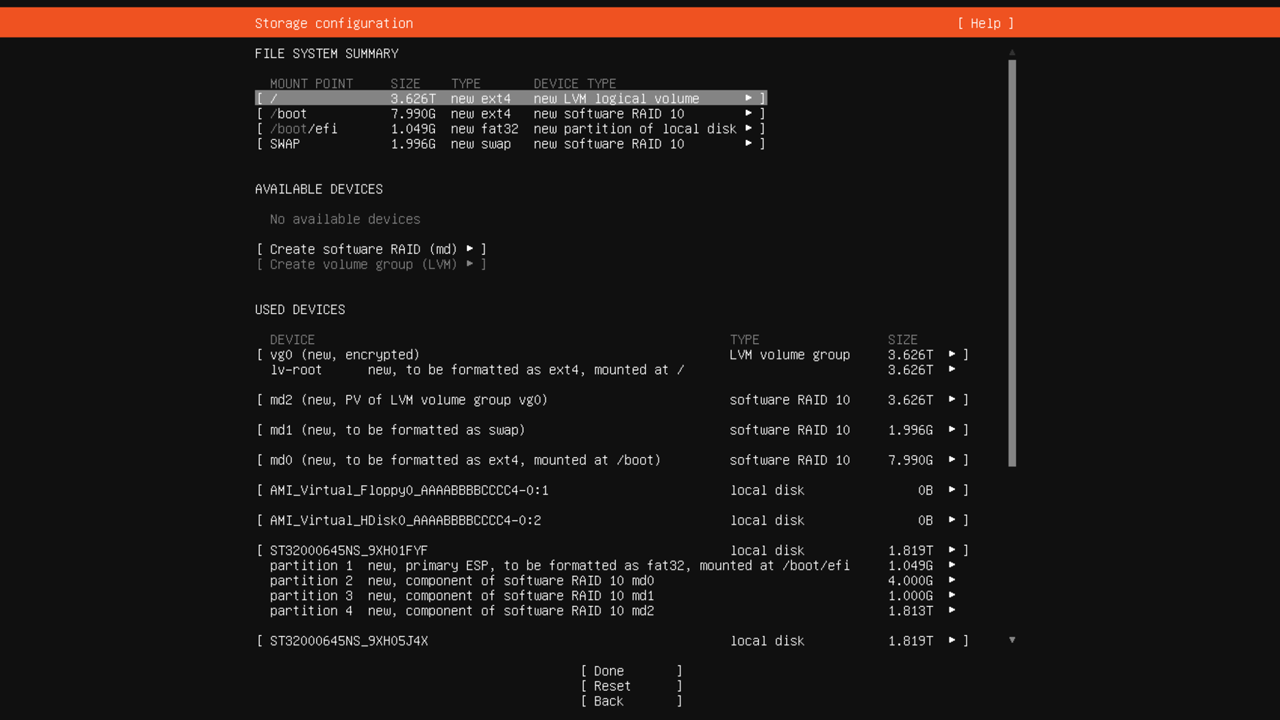Click the scrollbar down arrow

tap(1012, 640)
